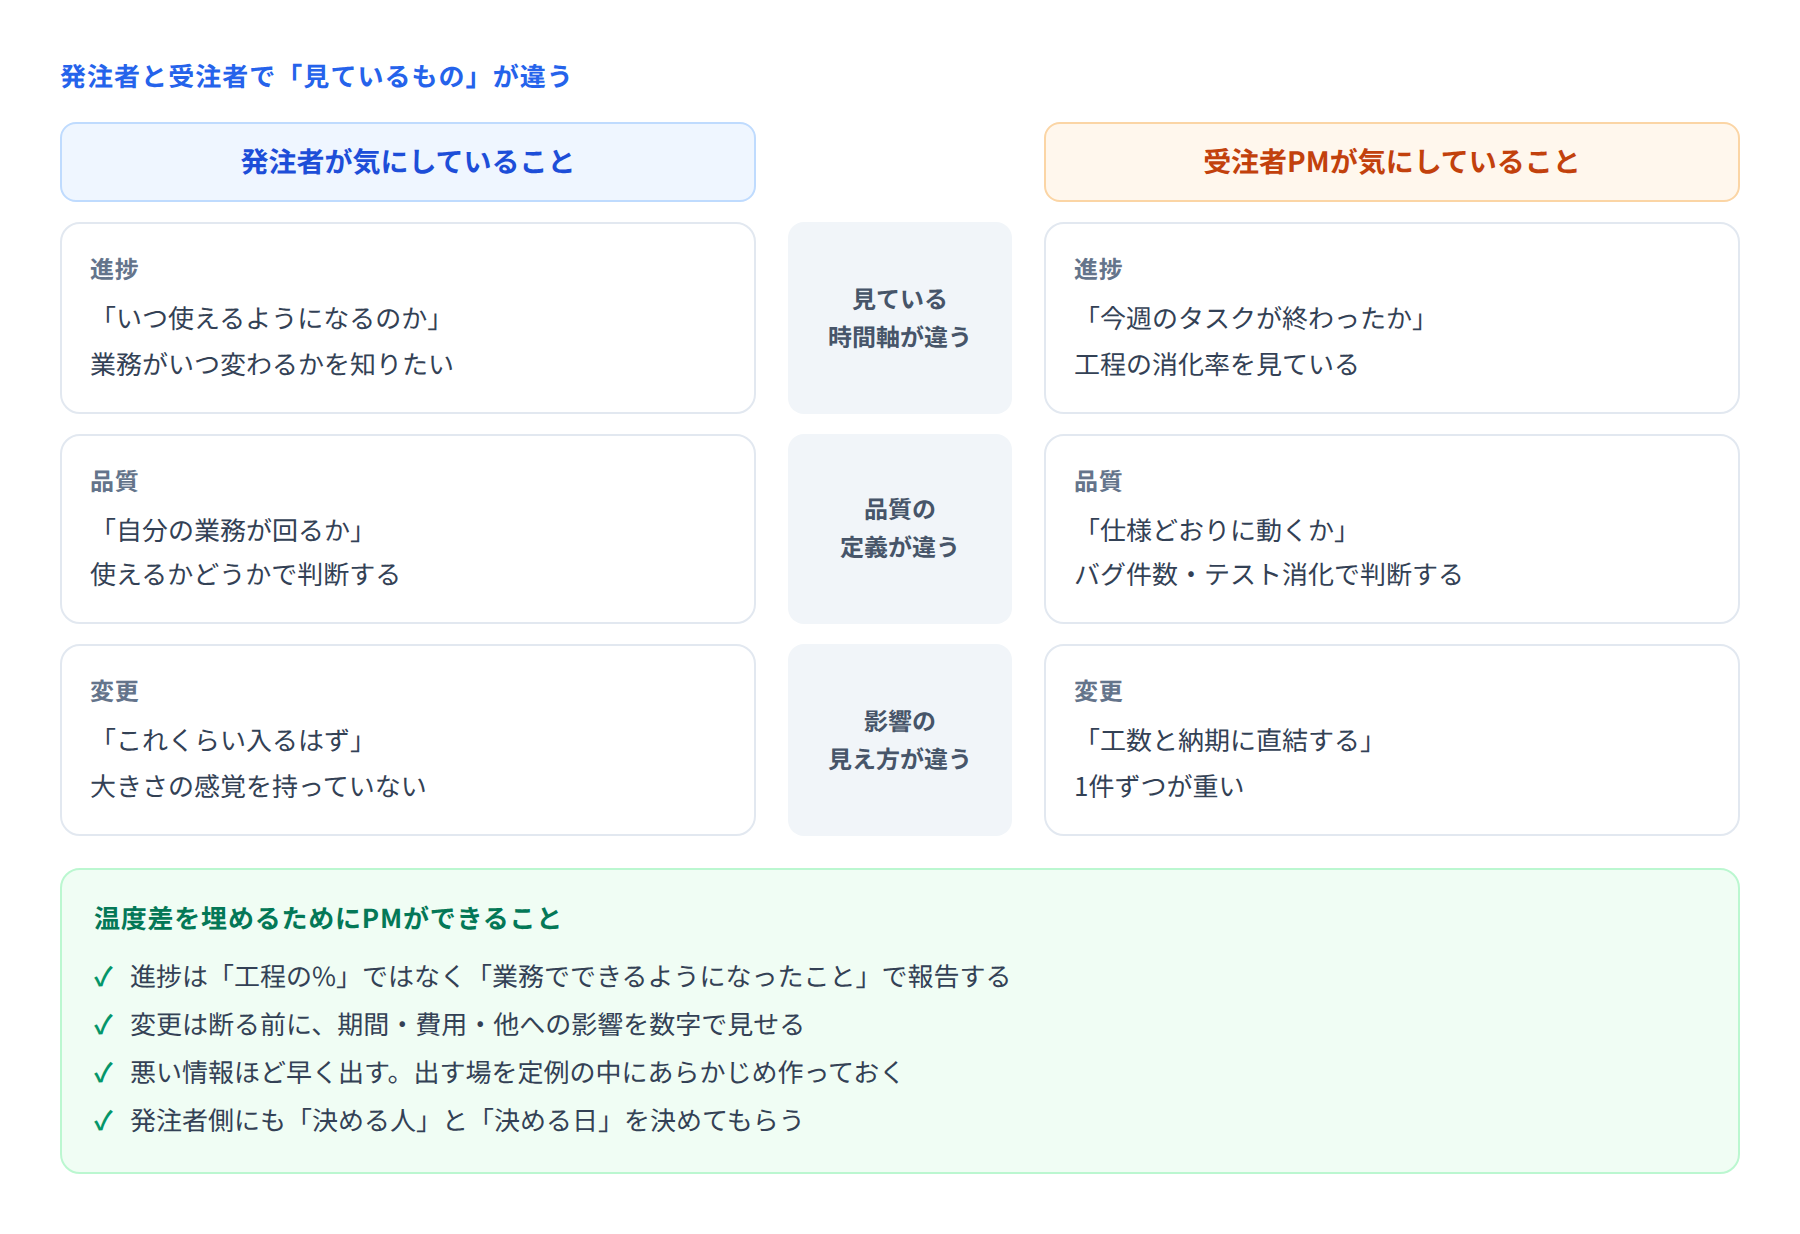Click the line バグ件数・テスト消化で判断する
The image size is (1800, 1234).
click(x=1268, y=574)
